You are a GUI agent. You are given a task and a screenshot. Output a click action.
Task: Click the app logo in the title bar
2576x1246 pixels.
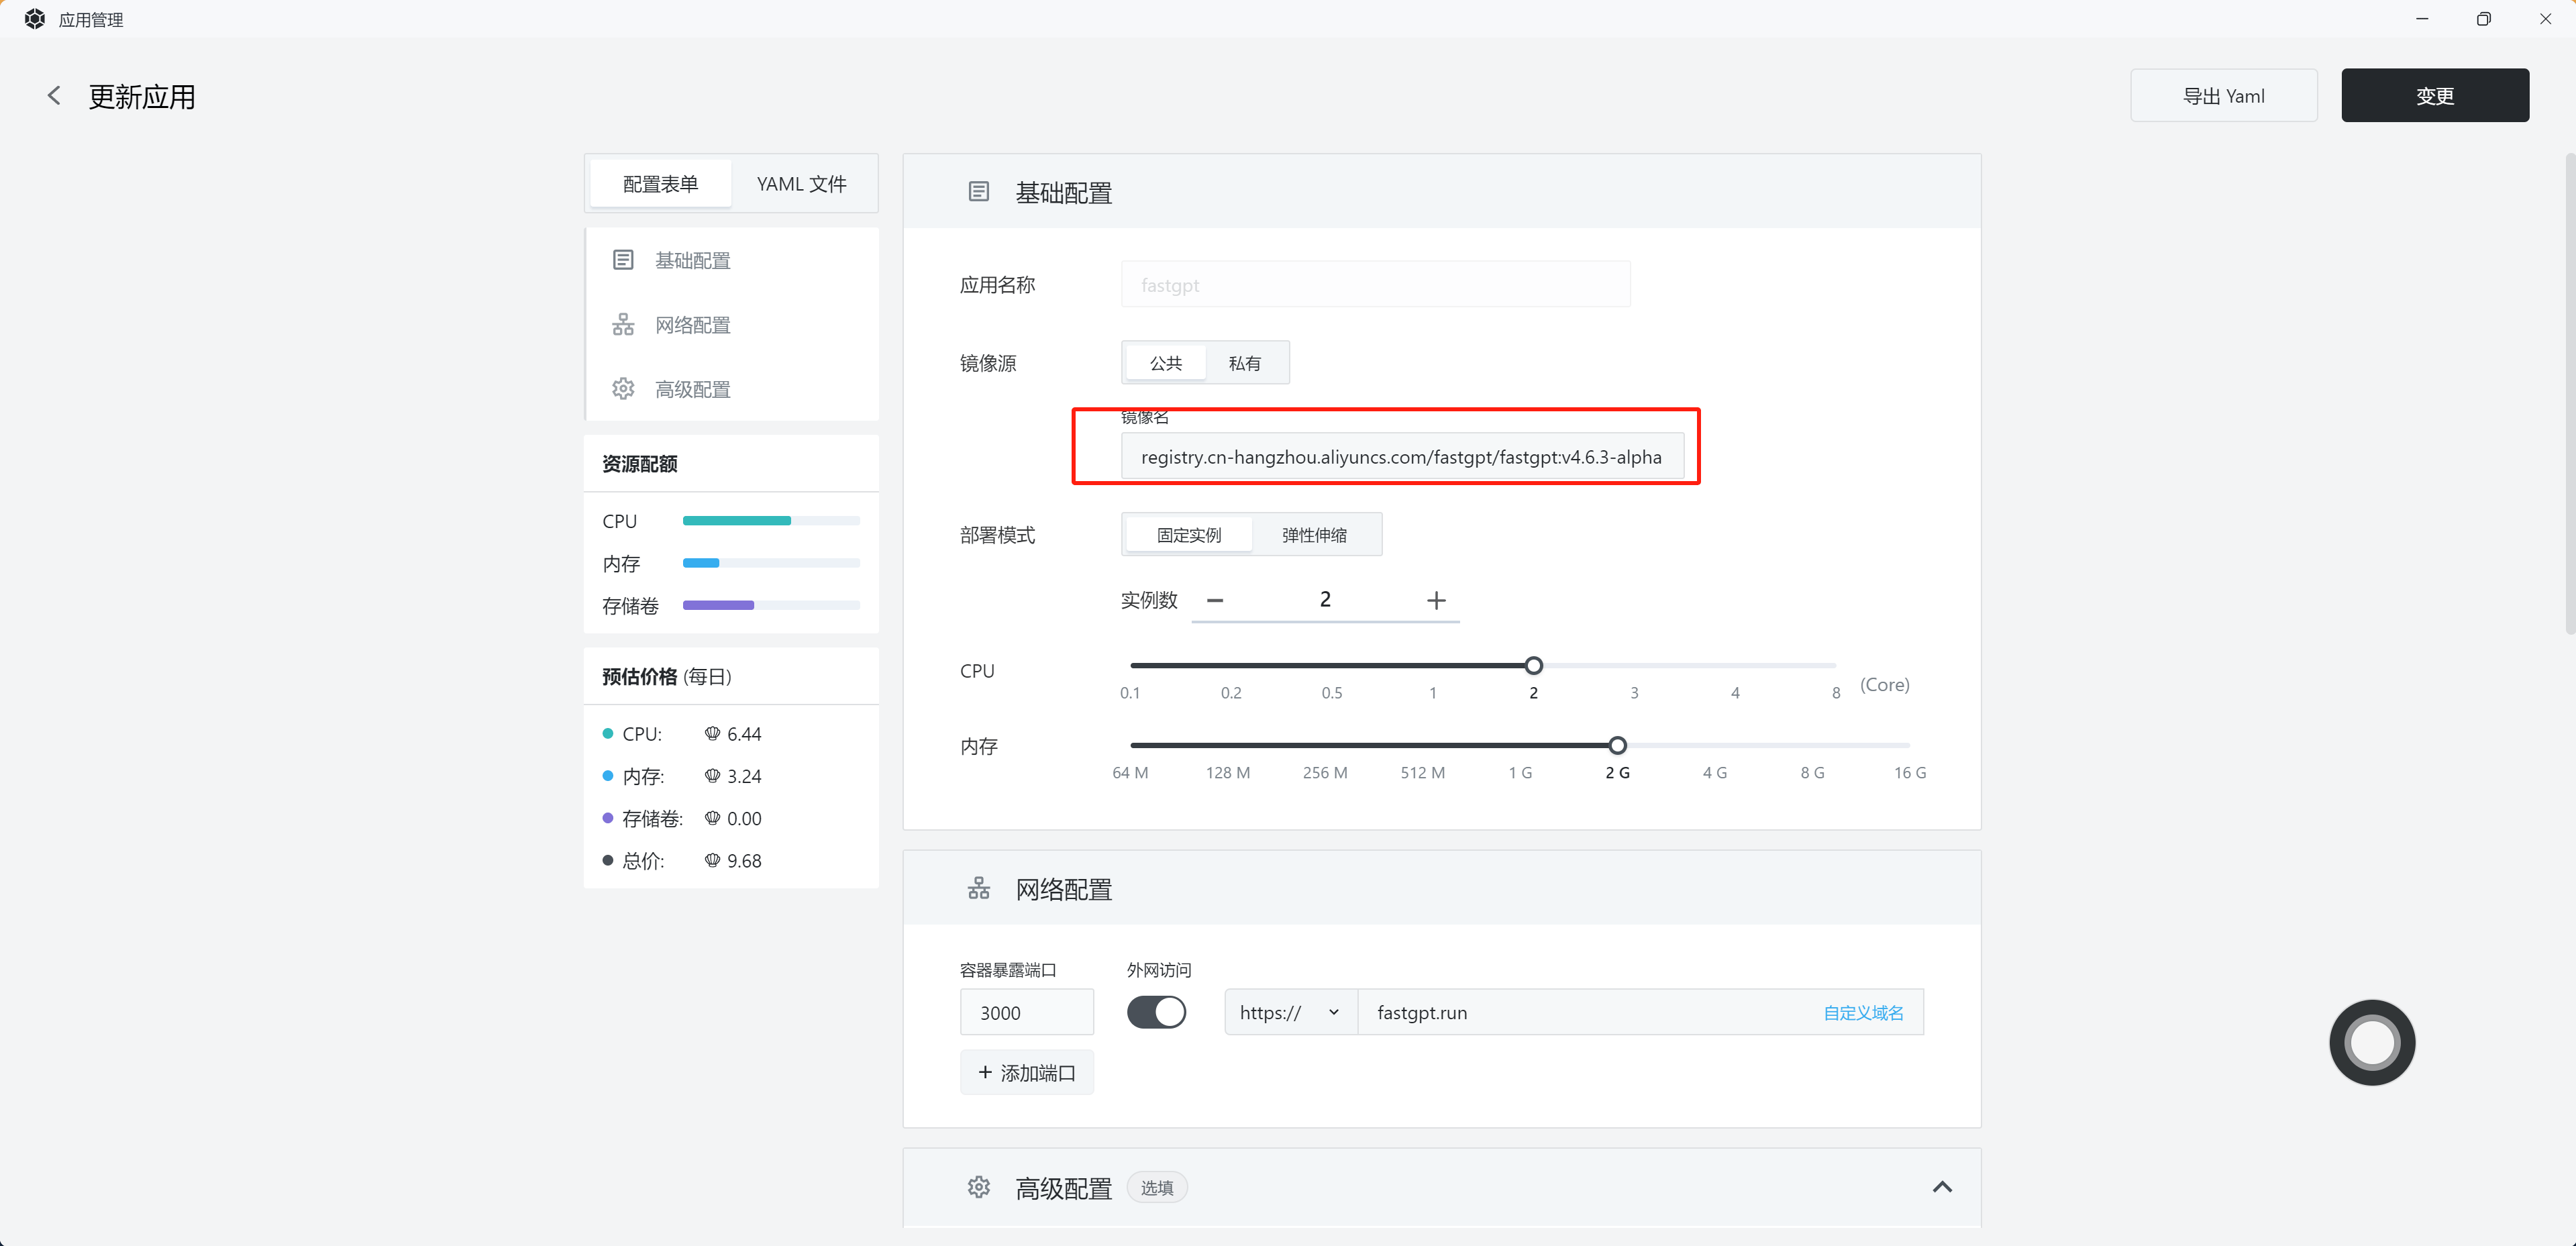click(34, 18)
